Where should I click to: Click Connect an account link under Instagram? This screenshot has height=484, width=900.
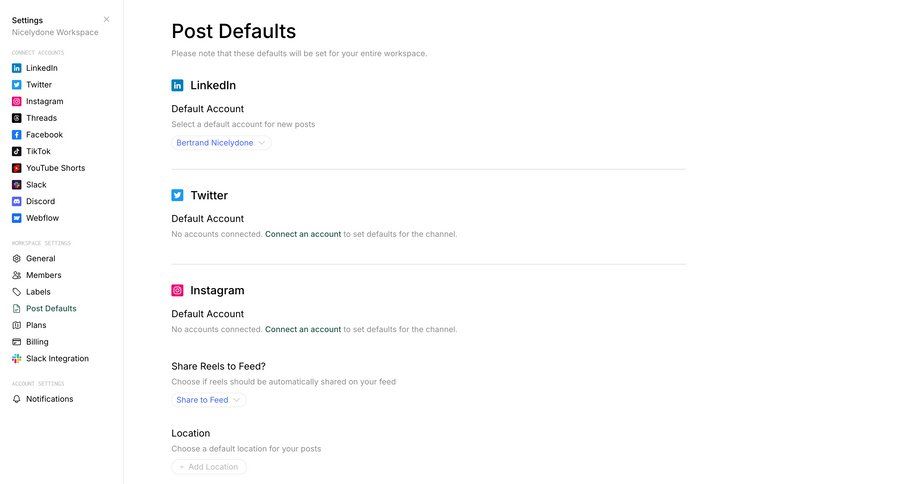(303, 329)
